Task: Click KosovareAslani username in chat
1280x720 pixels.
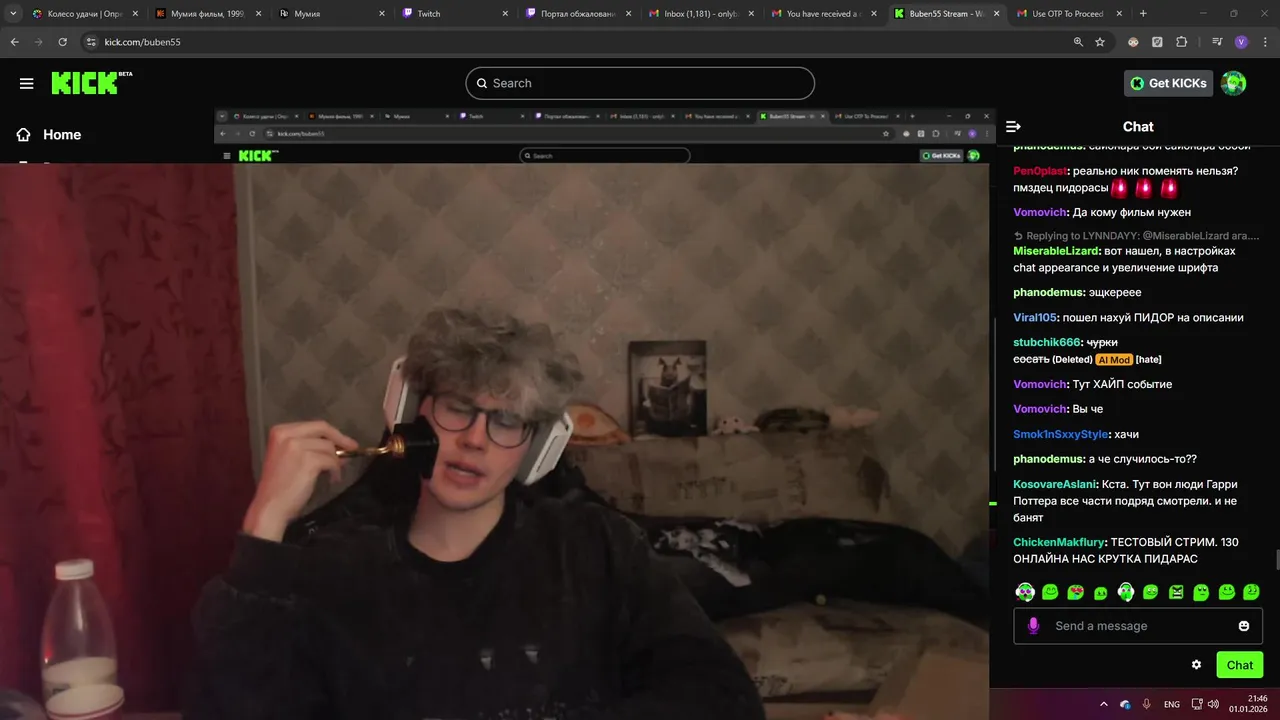Action: (1054, 484)
